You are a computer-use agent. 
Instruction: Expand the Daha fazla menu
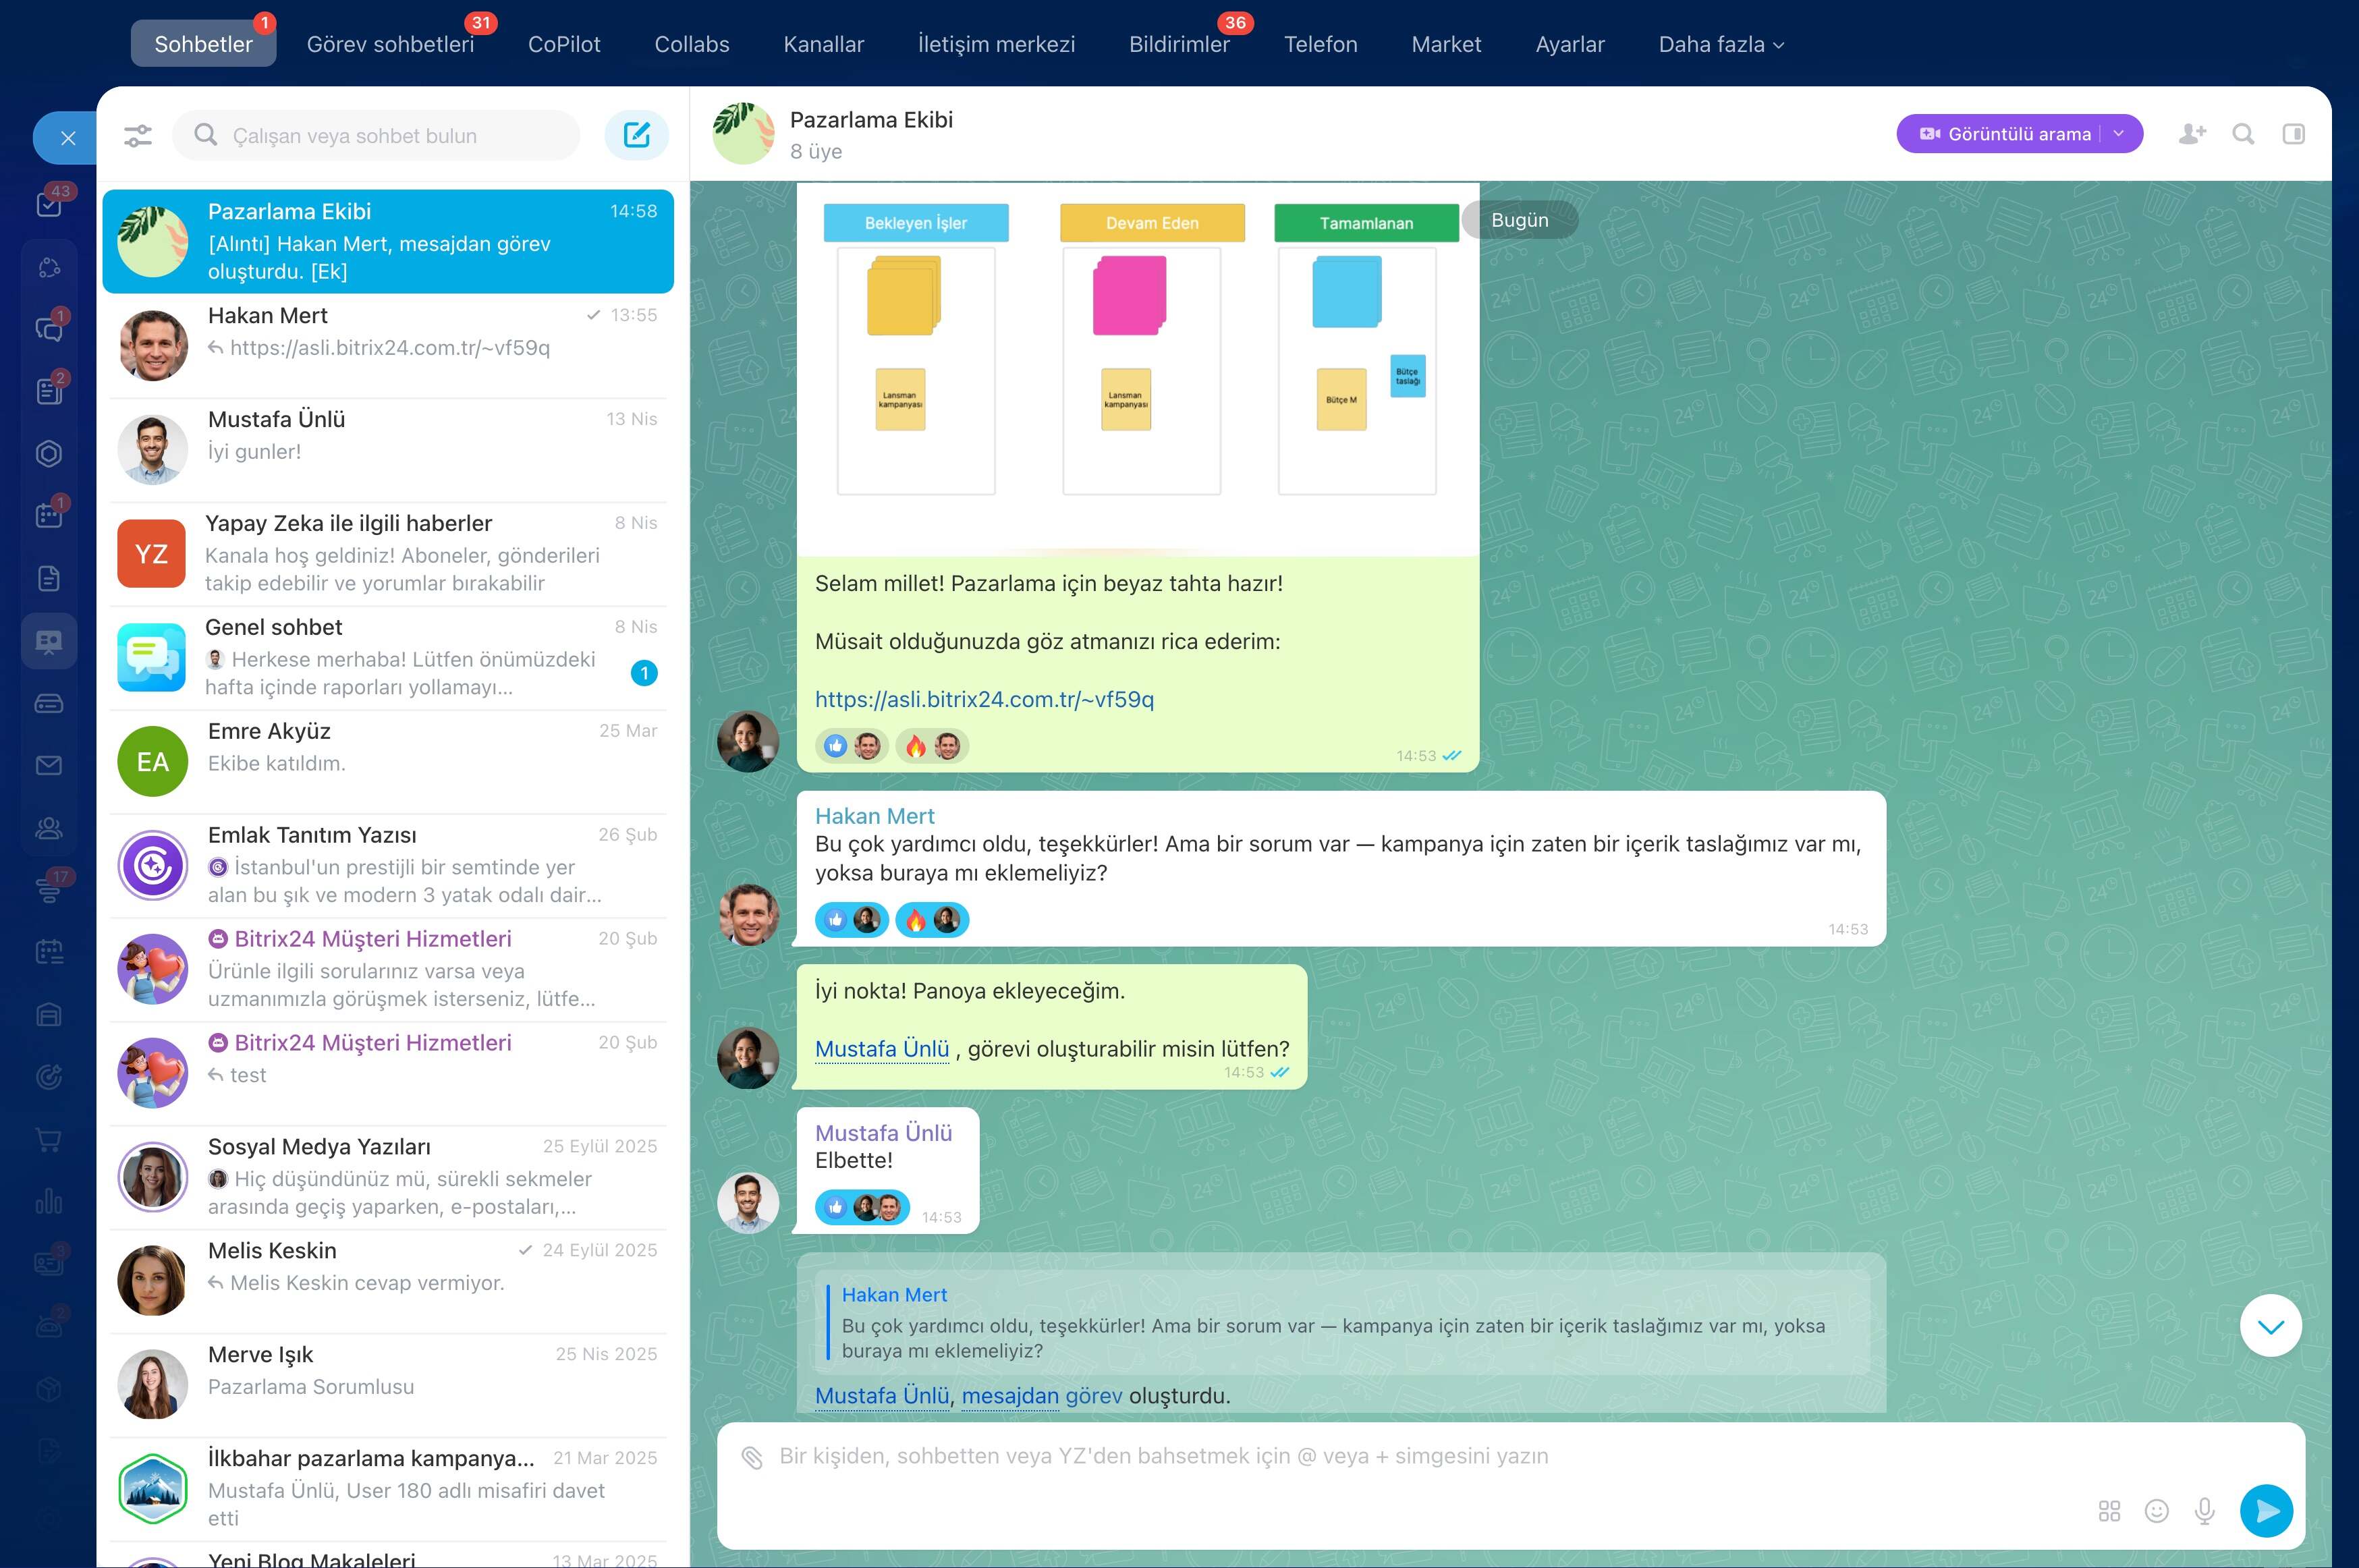tap(1721, 45)
